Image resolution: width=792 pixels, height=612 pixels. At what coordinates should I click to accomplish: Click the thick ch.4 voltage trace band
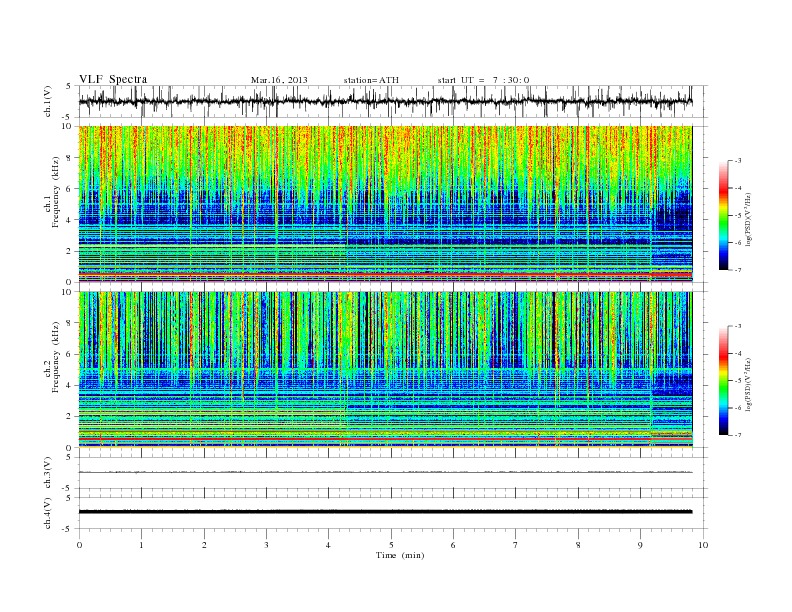[x=385, y=512]
